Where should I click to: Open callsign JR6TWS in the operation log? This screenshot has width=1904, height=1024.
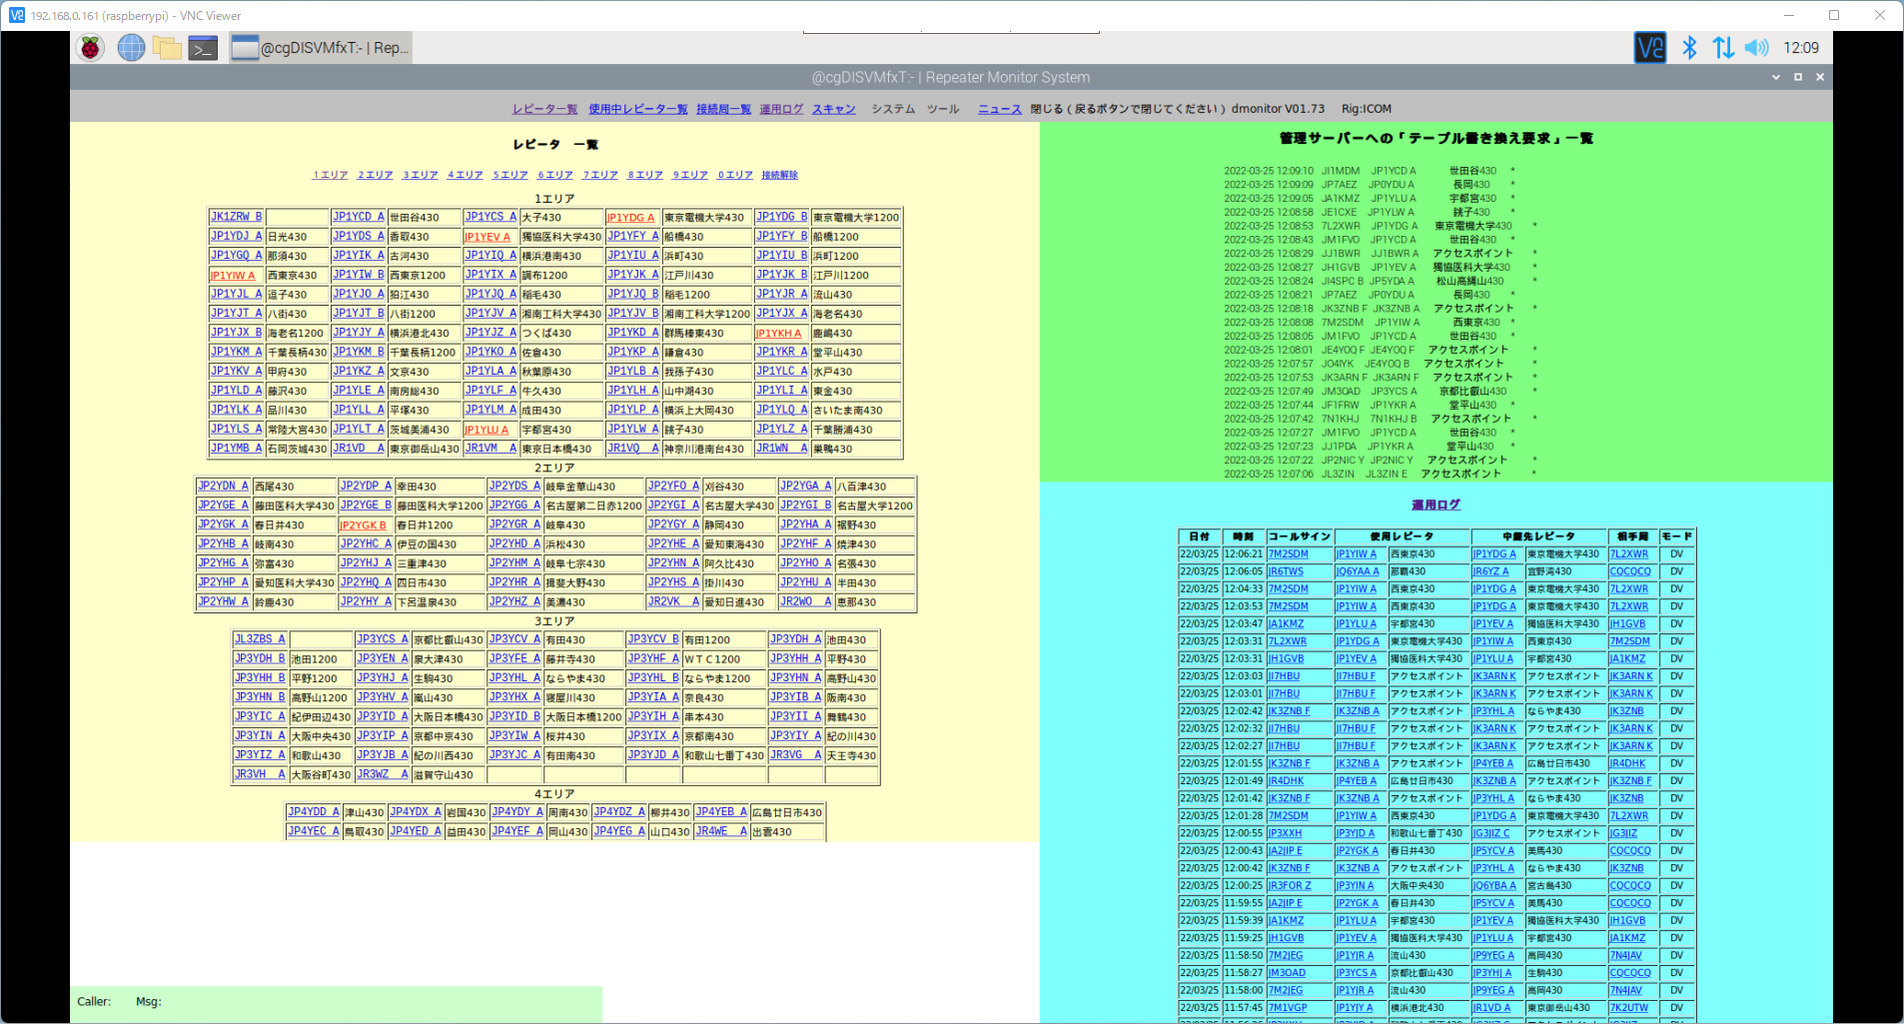tap(1286, 572)
